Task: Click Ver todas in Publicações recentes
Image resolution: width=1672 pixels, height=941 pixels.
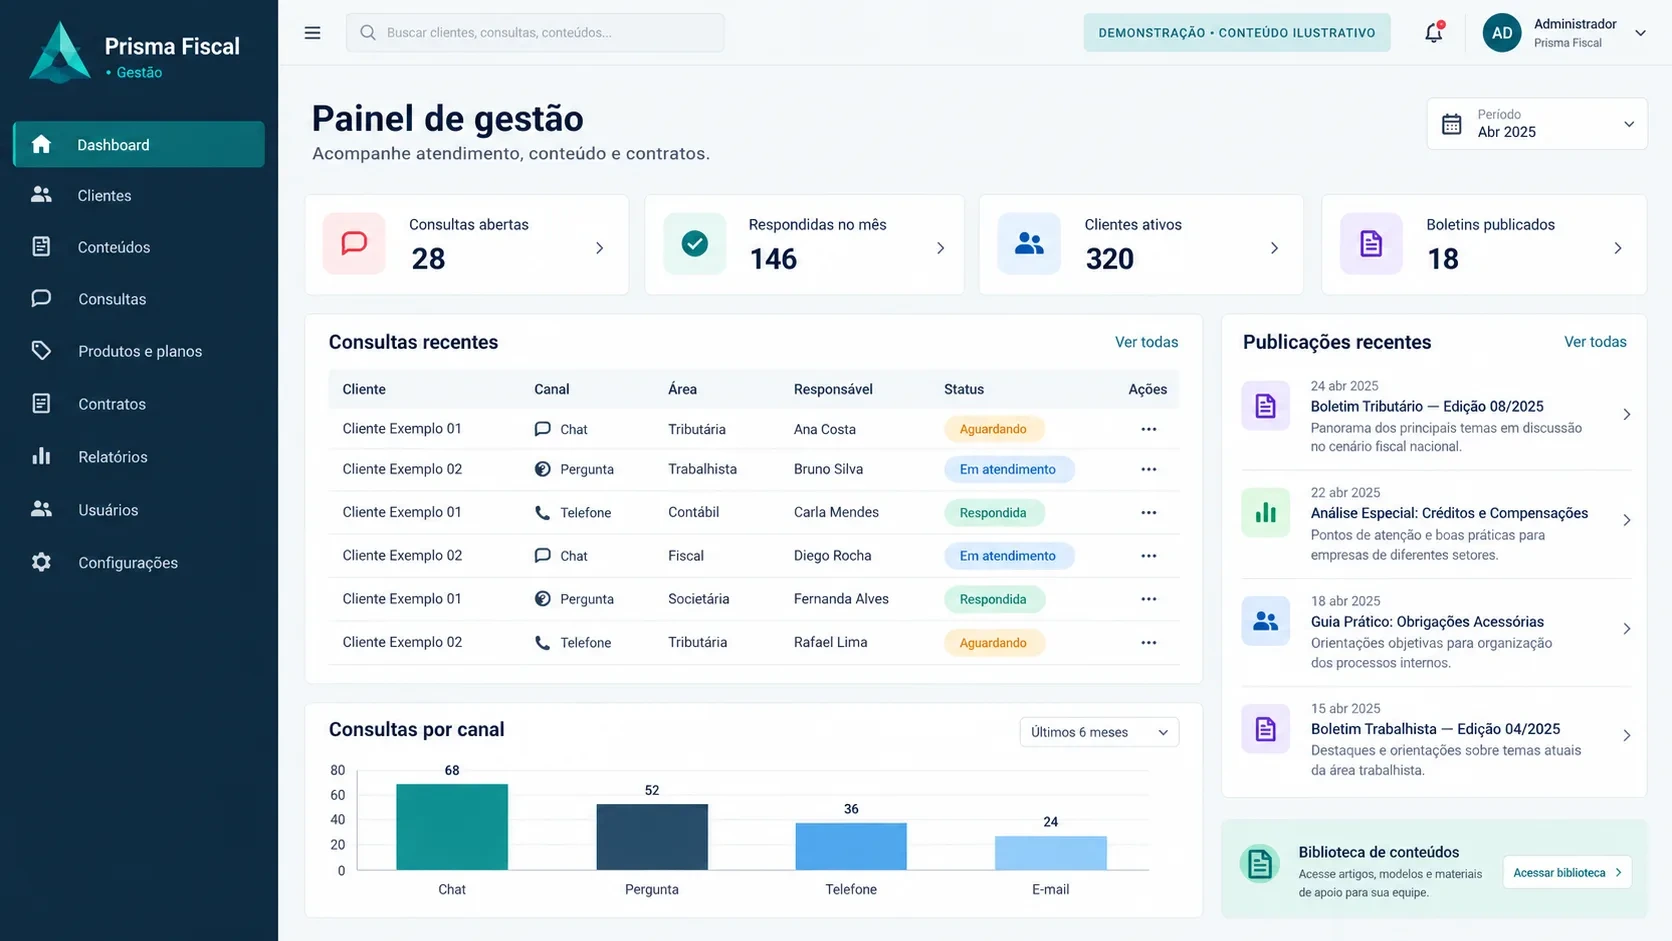Action: (1595, 342)
